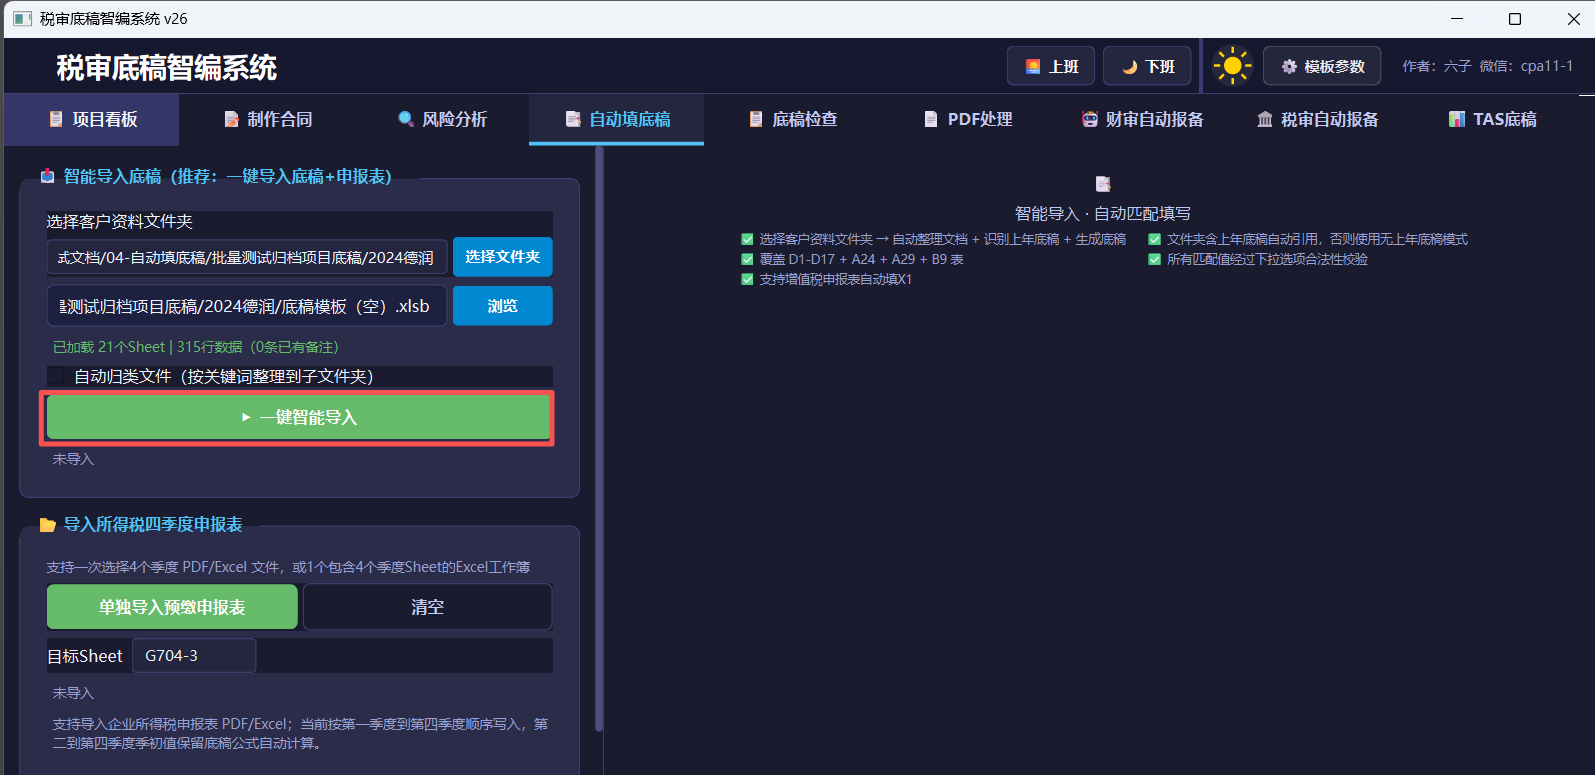
Task: Click 单独导入预缴申报表 button
Action: pos(172,607)
